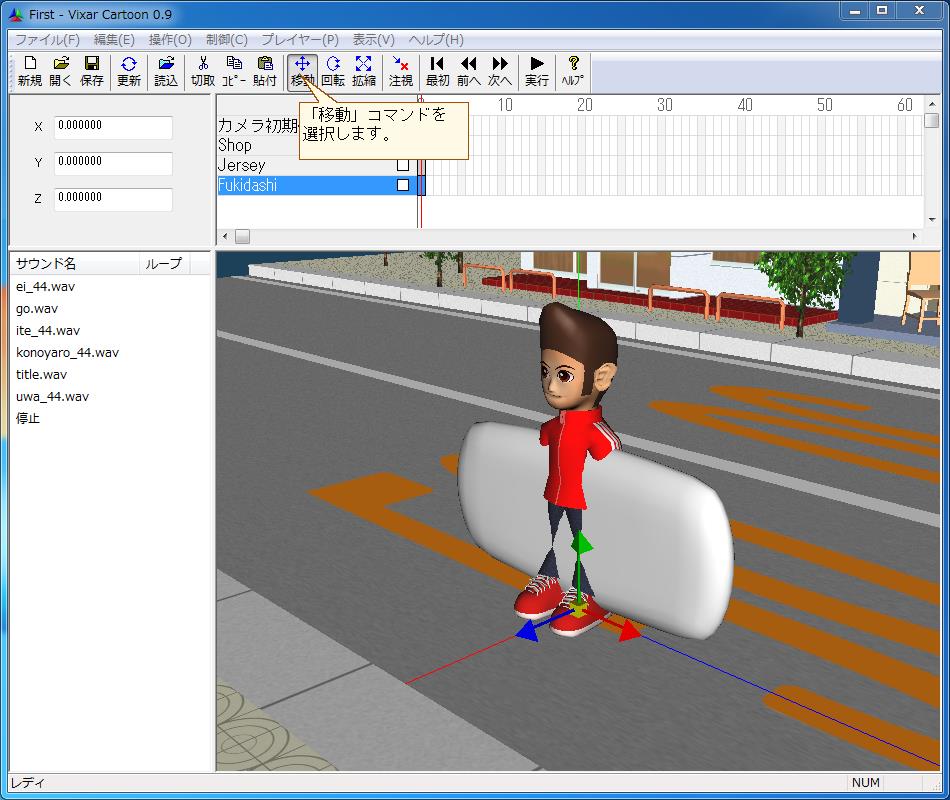
Task: Select the Scale (拡縮) tool
Action: point(364,71)
